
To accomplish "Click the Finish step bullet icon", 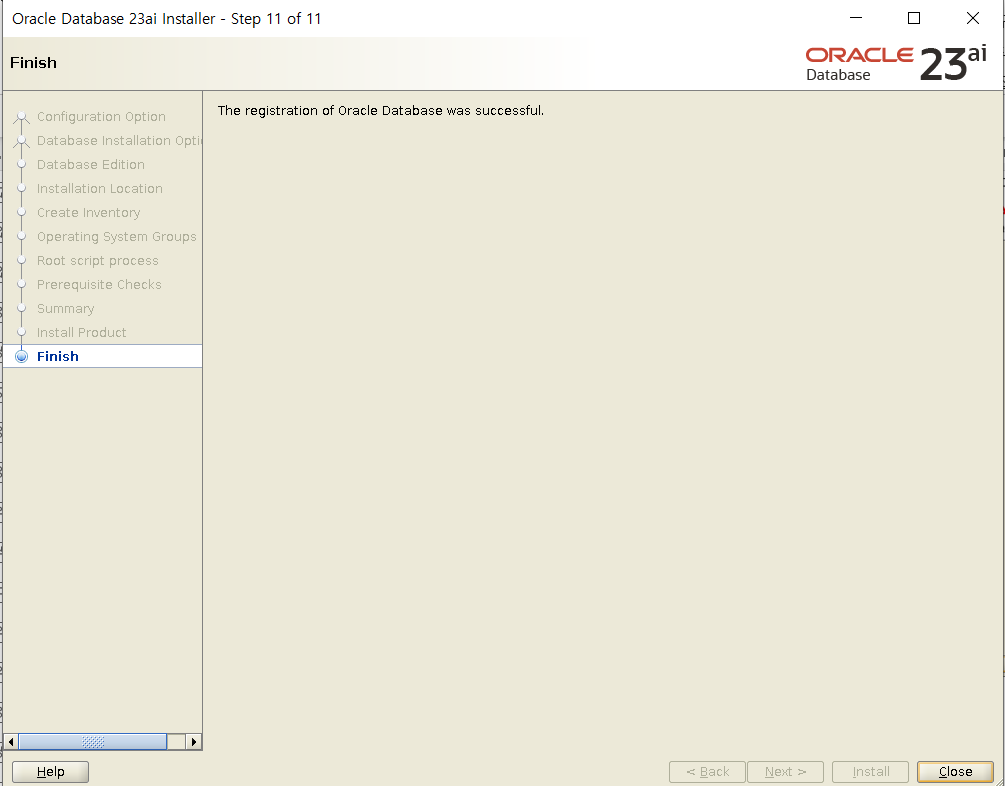I will (22, 356).
